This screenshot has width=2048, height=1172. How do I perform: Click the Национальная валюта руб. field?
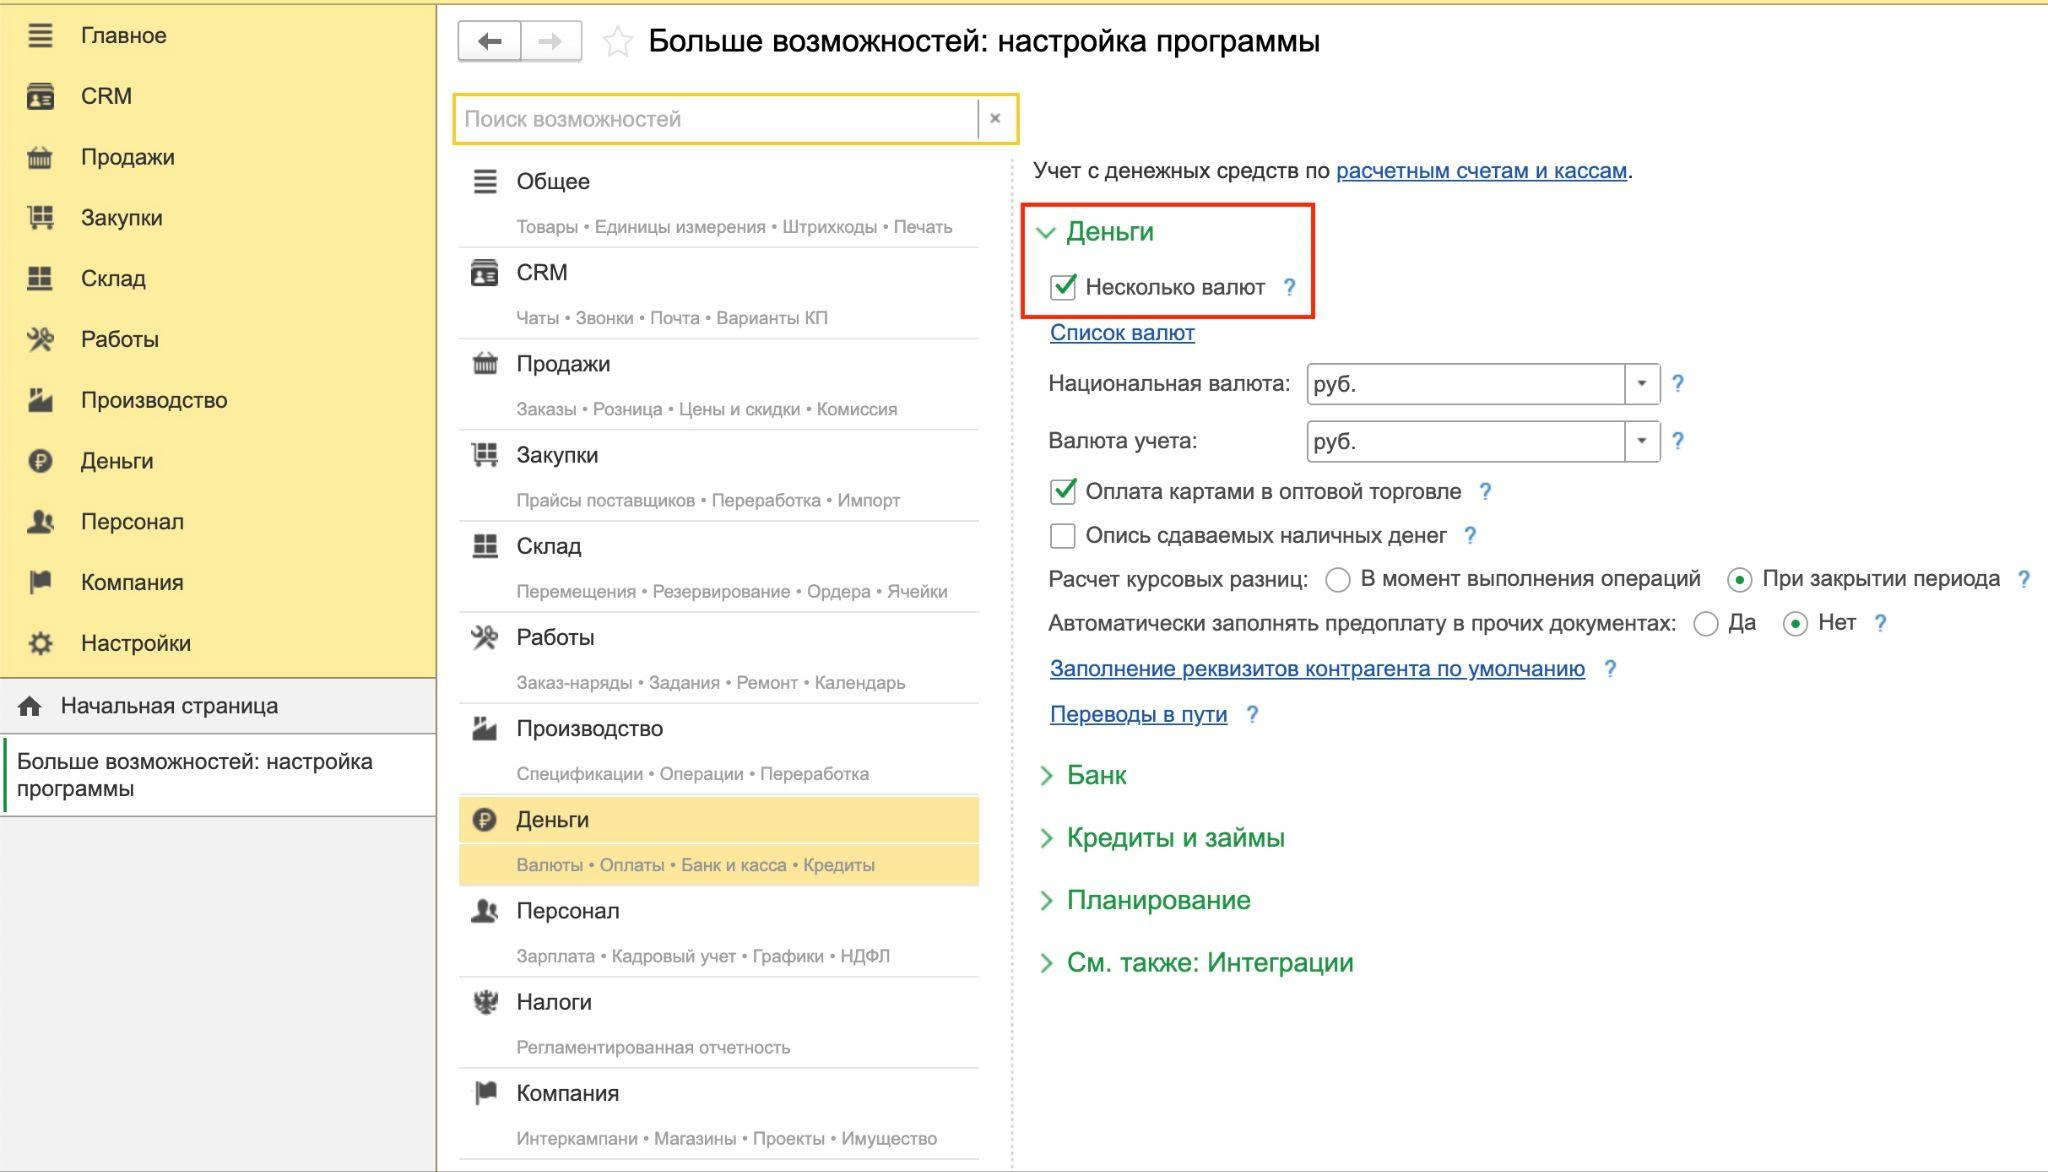(x=1466, y=384)
